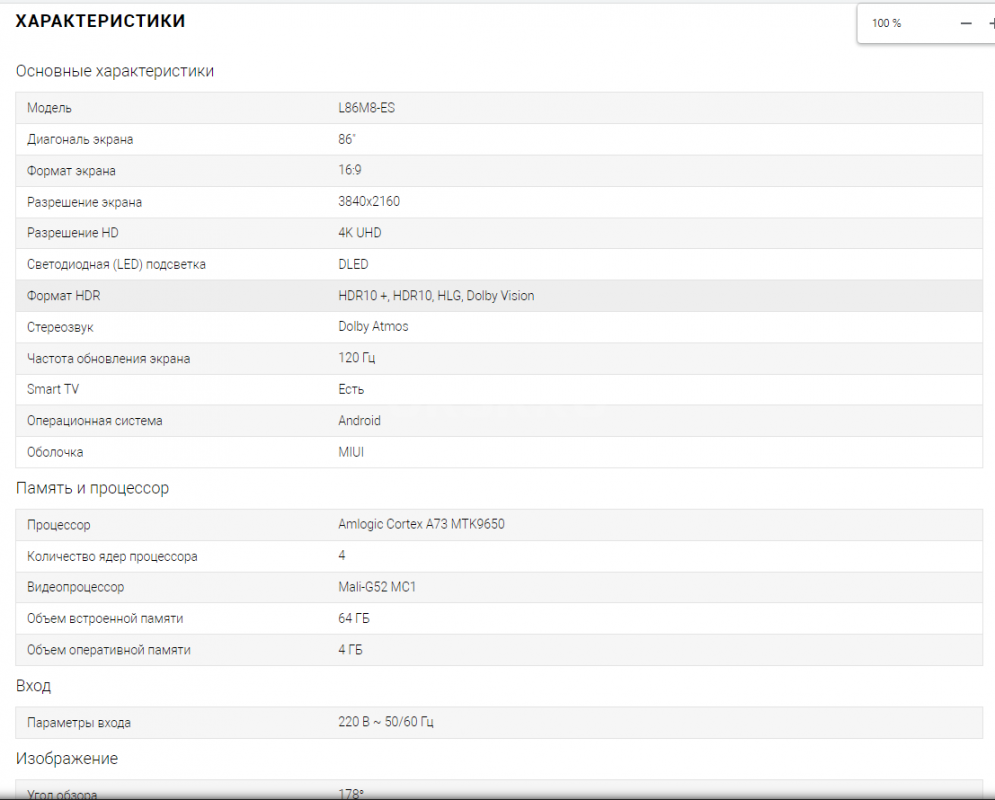
Task: Click the zoom in plus button
Action: pyautogui.click(x=990, y=23)
